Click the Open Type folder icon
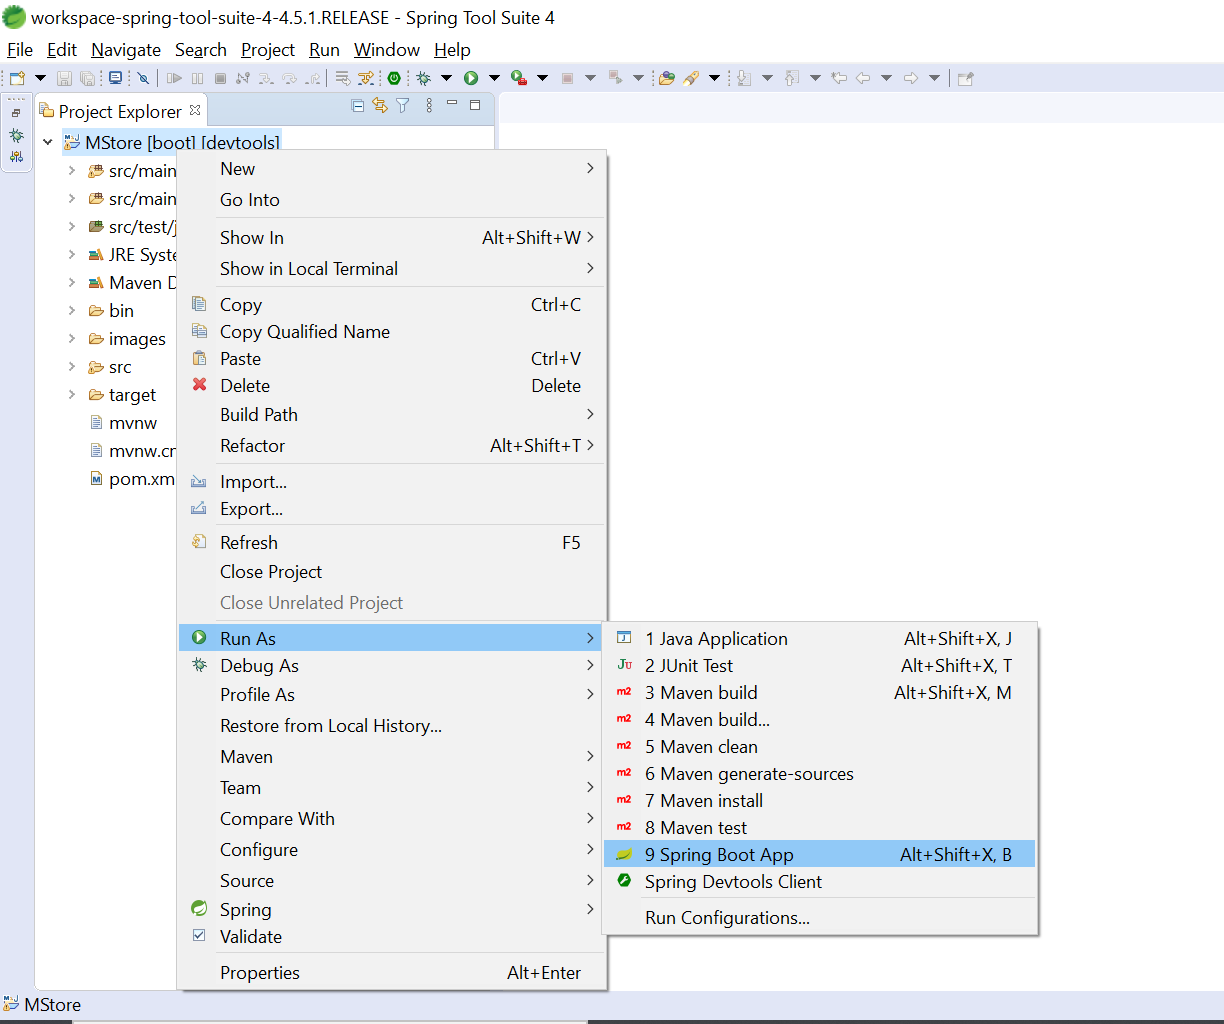 point(666,78)
